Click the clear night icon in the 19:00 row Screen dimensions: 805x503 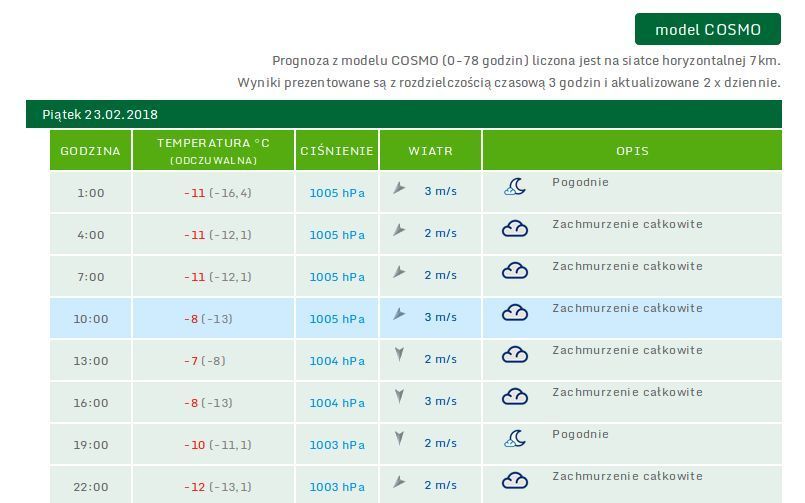click(x=515, y=439)
